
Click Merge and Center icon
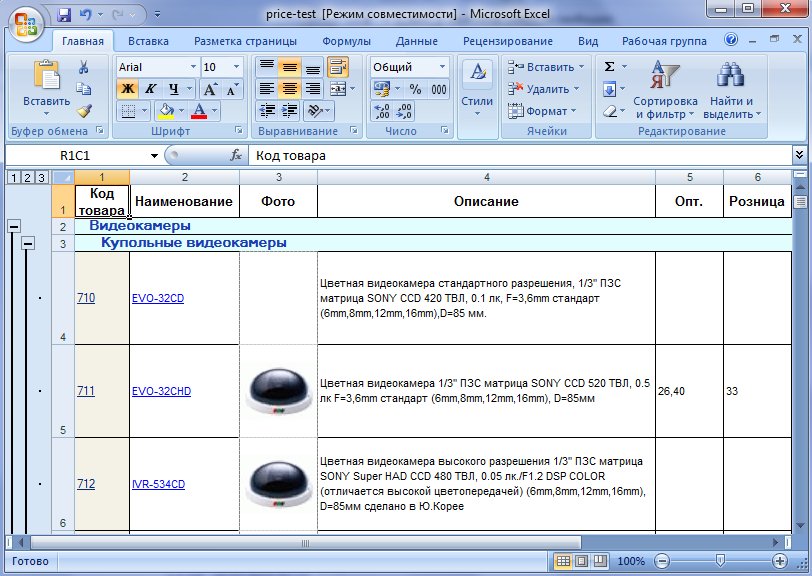(x=338, y=89)
